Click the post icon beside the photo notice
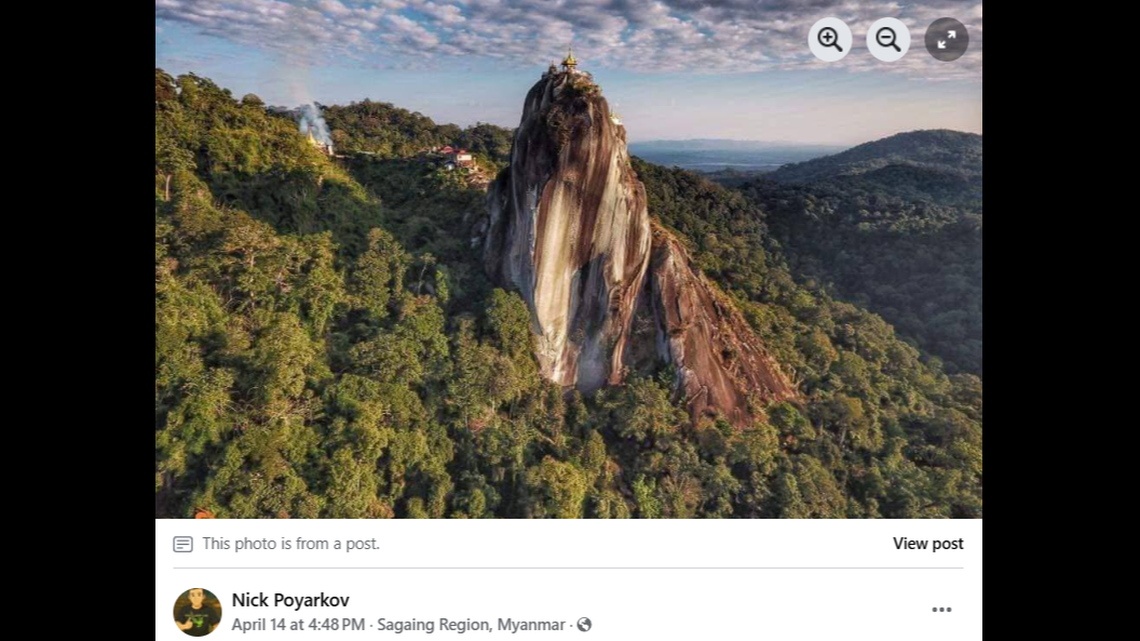The height and width of the screenshot is (641, 1140). tap(182, 544)
